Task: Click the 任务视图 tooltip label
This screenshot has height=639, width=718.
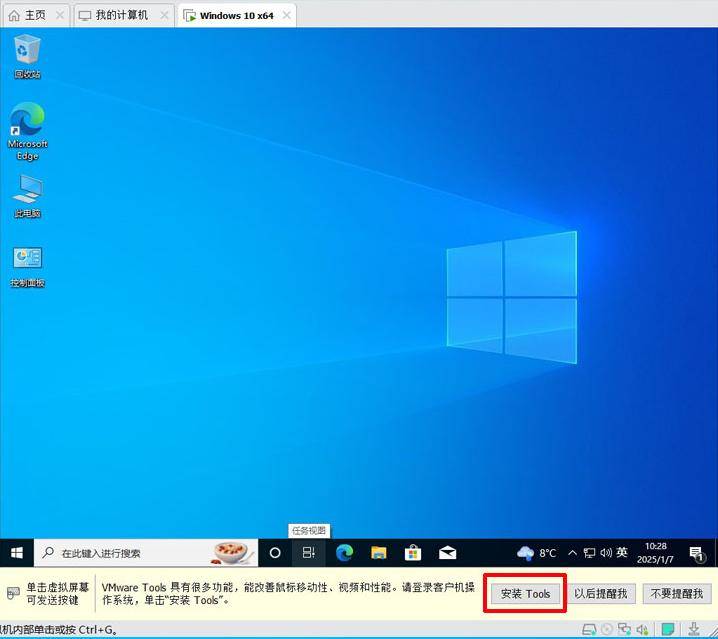Action: (x=309, y=530)
